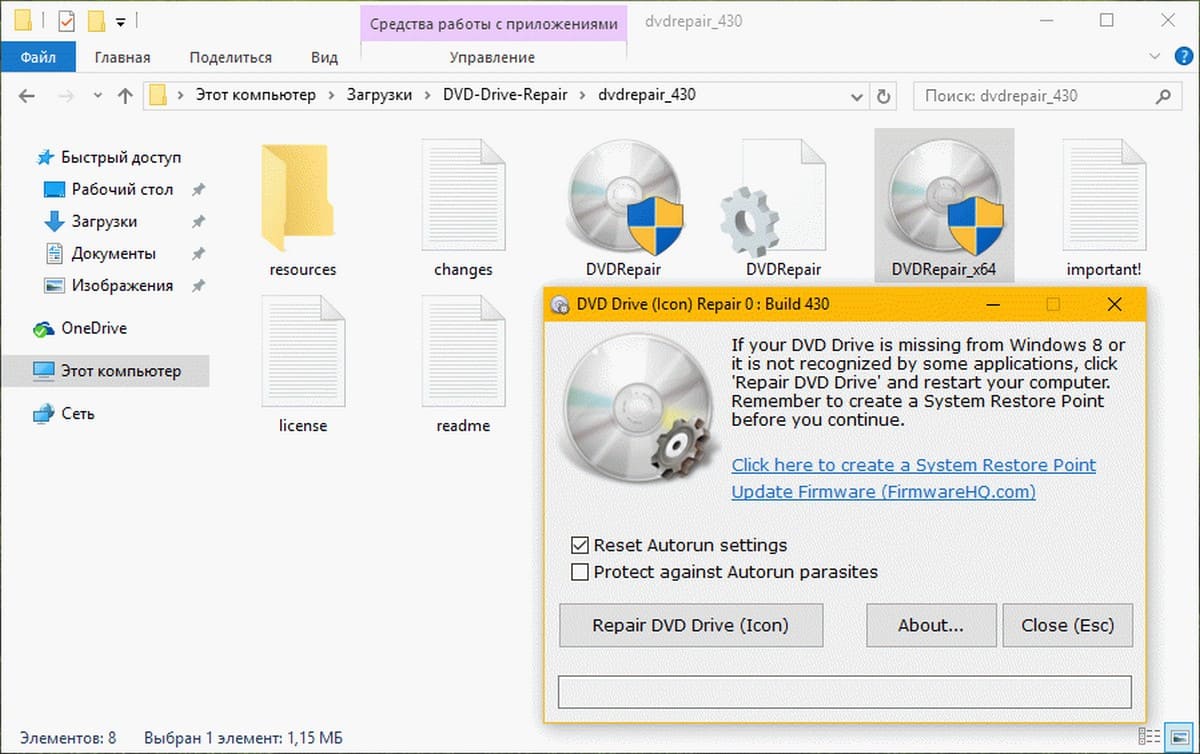Screen dimensions: 1200x754
Task: Select the DVDRepair disc application icon
Action: [x=623, y=198]
